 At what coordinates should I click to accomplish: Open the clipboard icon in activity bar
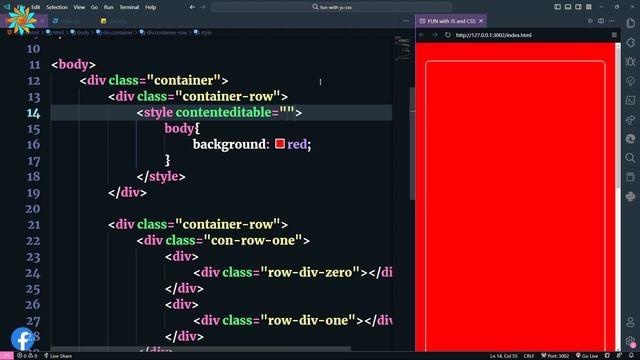[631, 177]
